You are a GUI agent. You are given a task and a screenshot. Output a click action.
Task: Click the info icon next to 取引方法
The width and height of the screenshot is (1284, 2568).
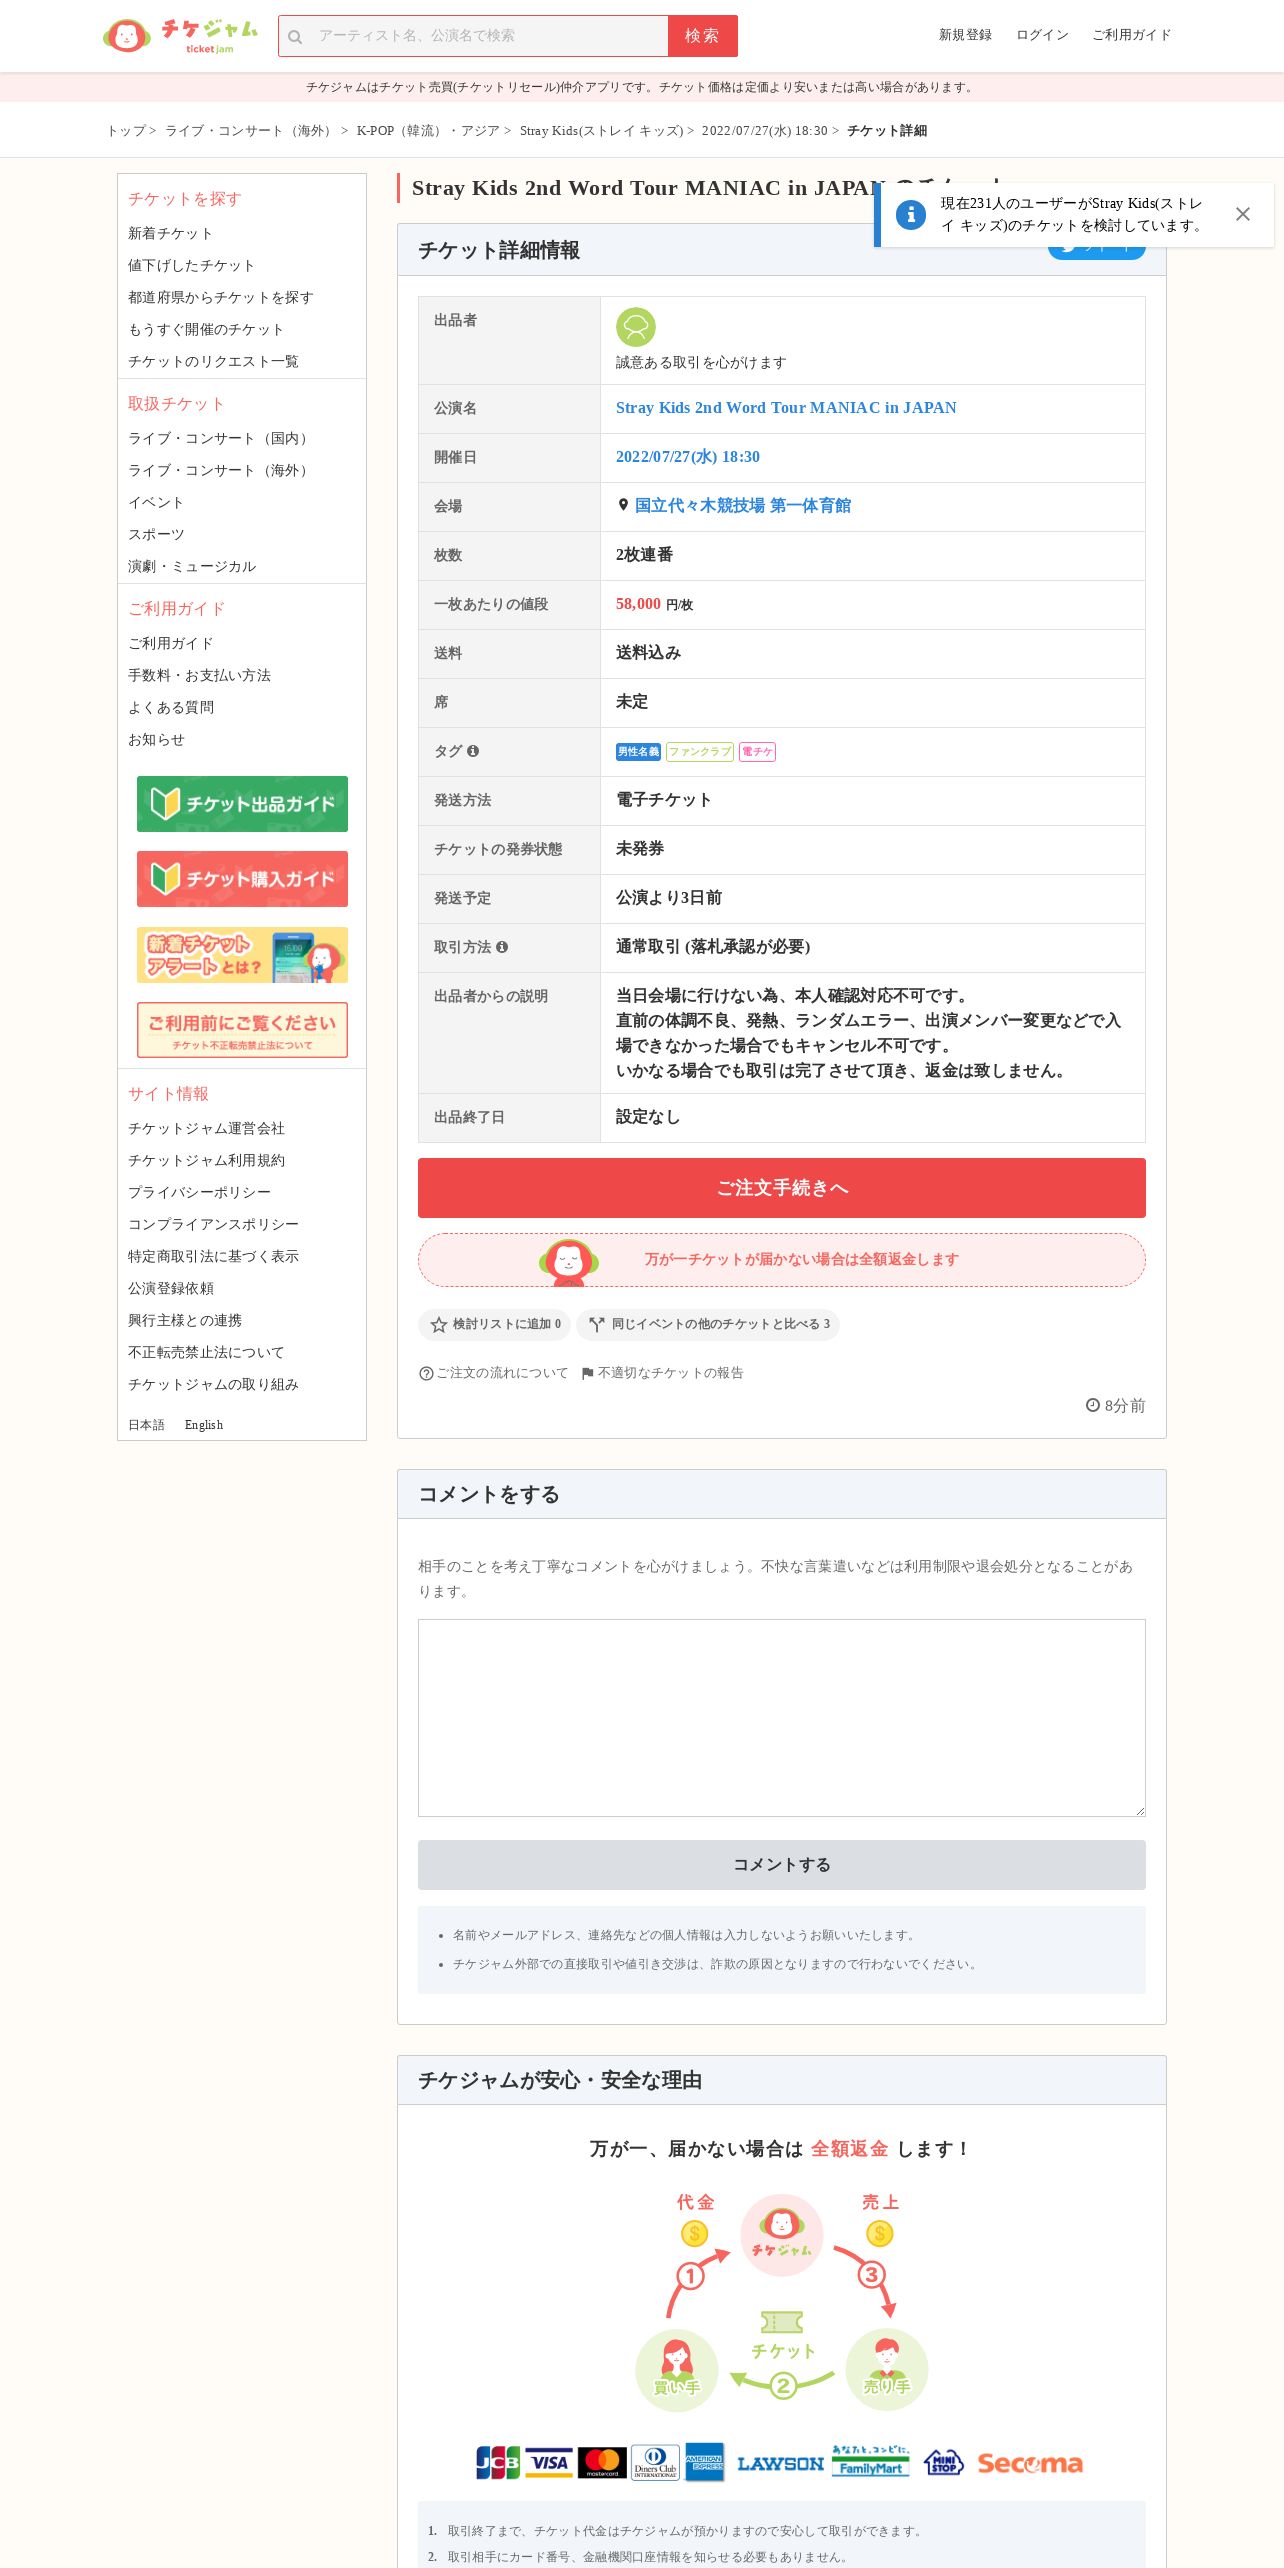pyautogui.click(x=502, y=947)
